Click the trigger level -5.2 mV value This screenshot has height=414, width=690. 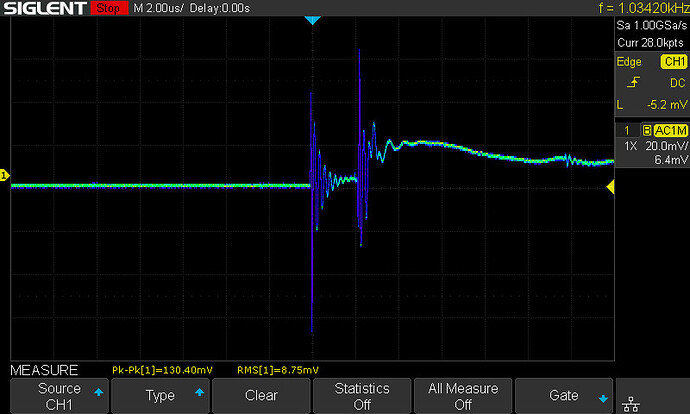667,105
